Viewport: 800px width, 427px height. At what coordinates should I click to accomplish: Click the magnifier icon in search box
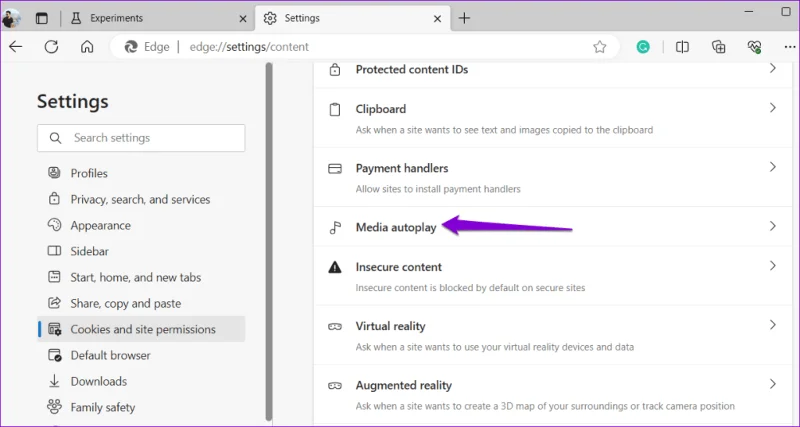click(55, 138)
